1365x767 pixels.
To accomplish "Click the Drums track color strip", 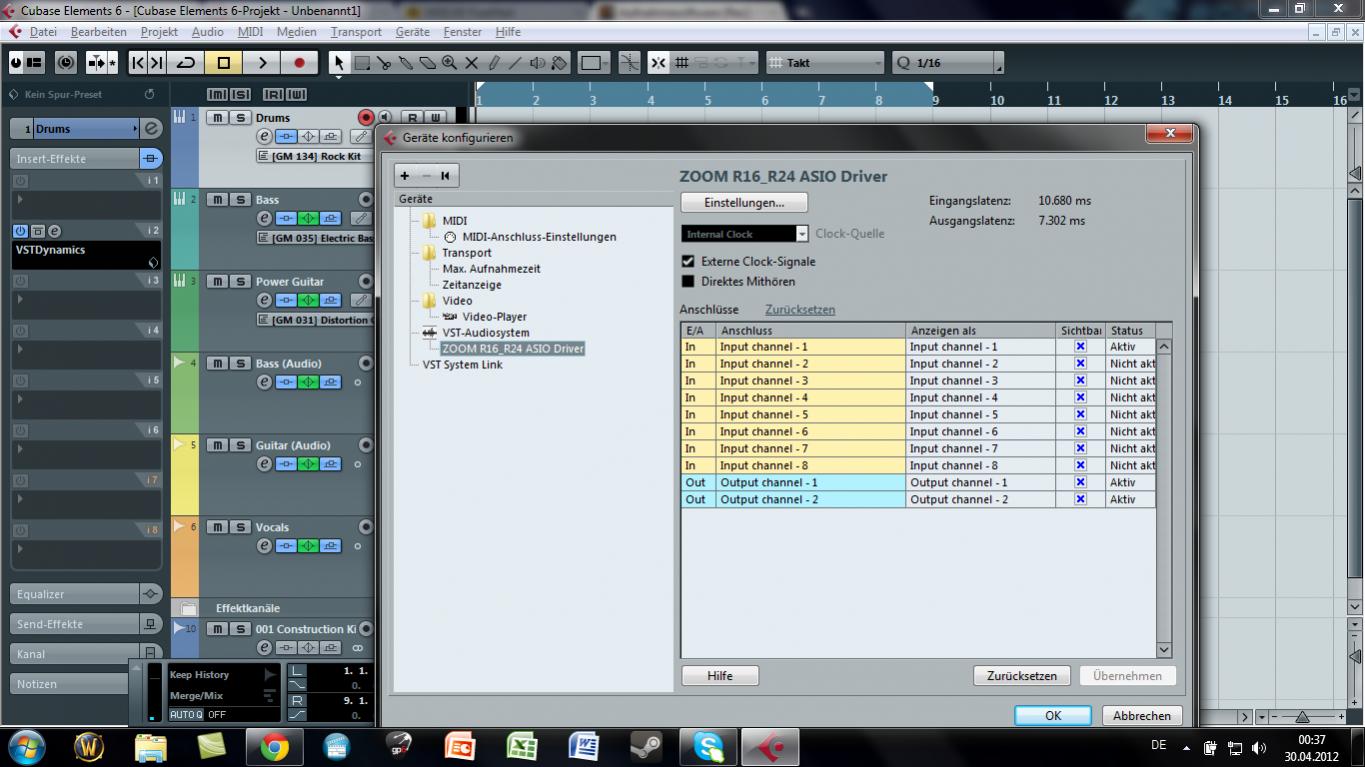I will tap(185, 147).
